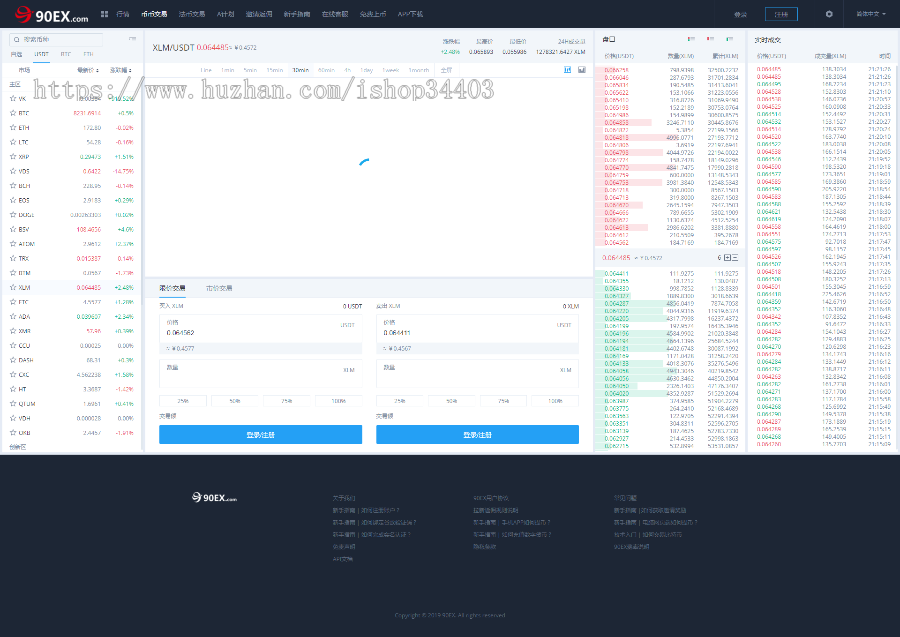Open the settings gear in the header
The width and height of the screenshot is (900, 637).
pos(828,15)
